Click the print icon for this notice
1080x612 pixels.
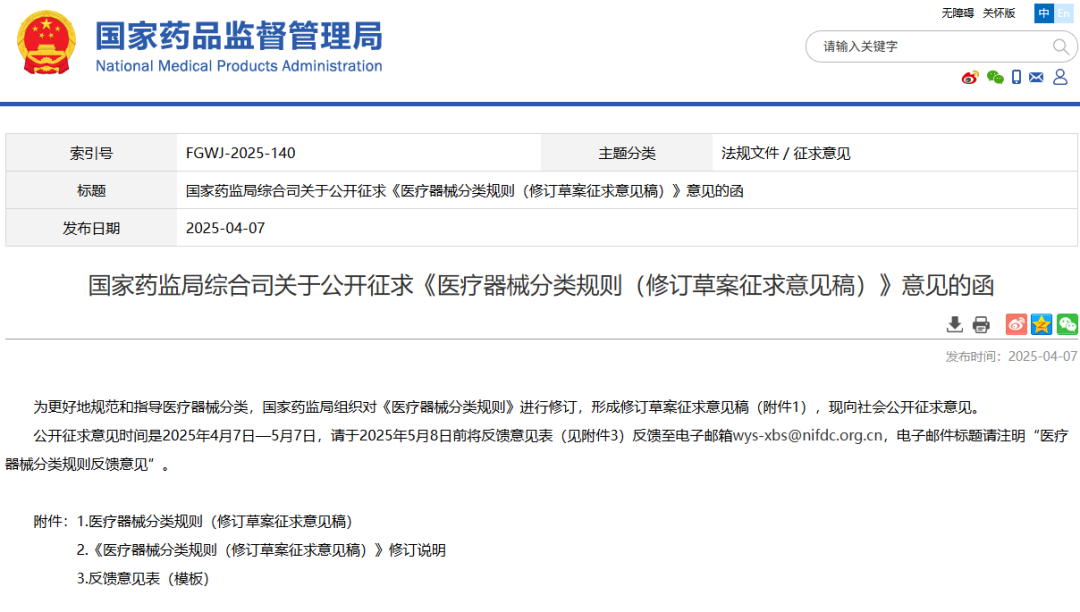pos(980,324)
